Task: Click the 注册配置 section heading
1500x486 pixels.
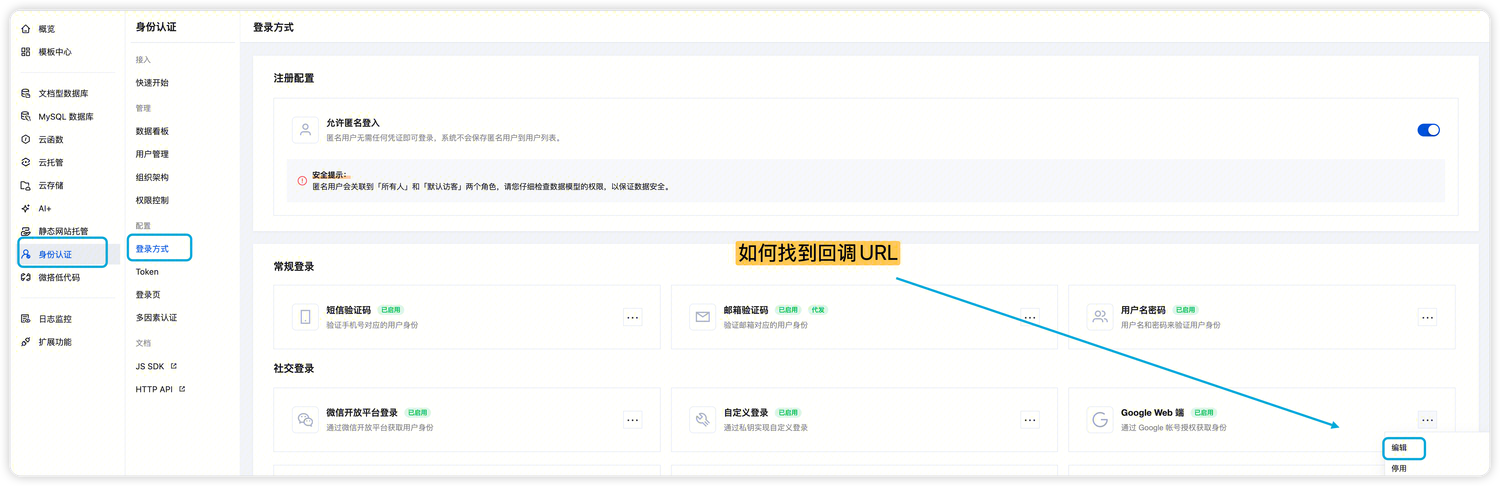Action: [294, 78]
